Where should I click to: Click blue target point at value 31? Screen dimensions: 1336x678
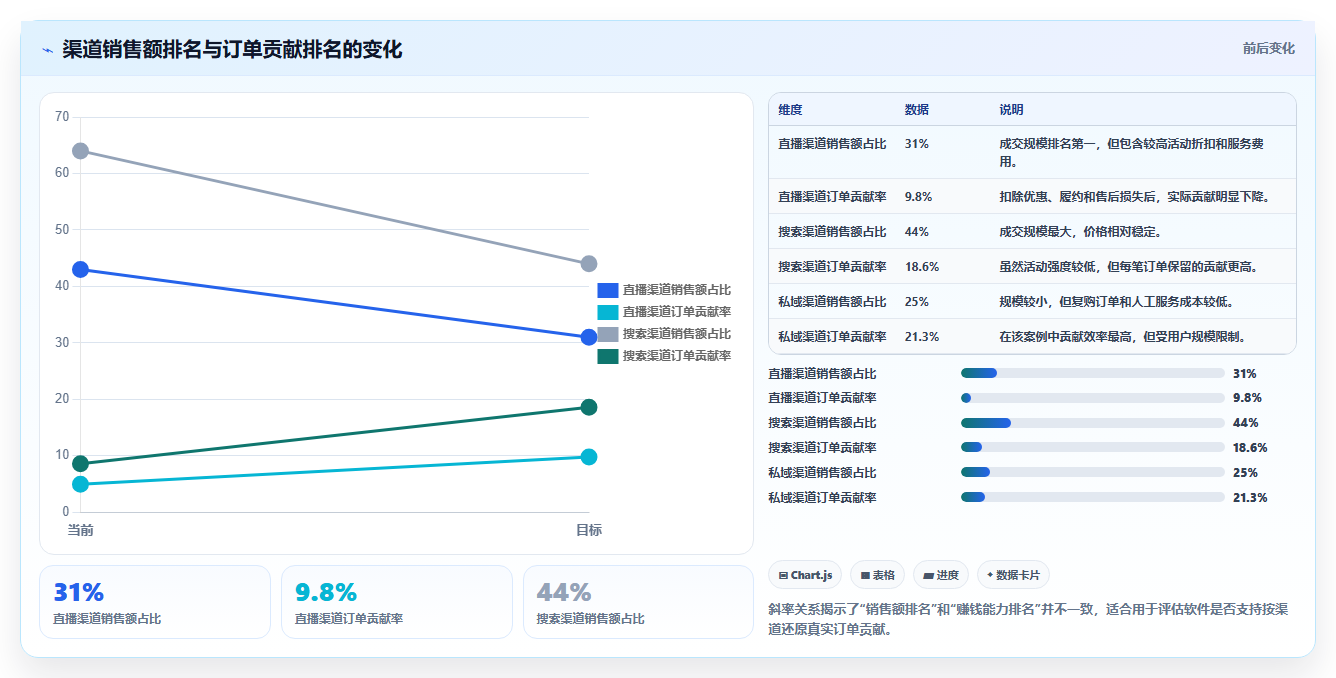tap(589, 338)
